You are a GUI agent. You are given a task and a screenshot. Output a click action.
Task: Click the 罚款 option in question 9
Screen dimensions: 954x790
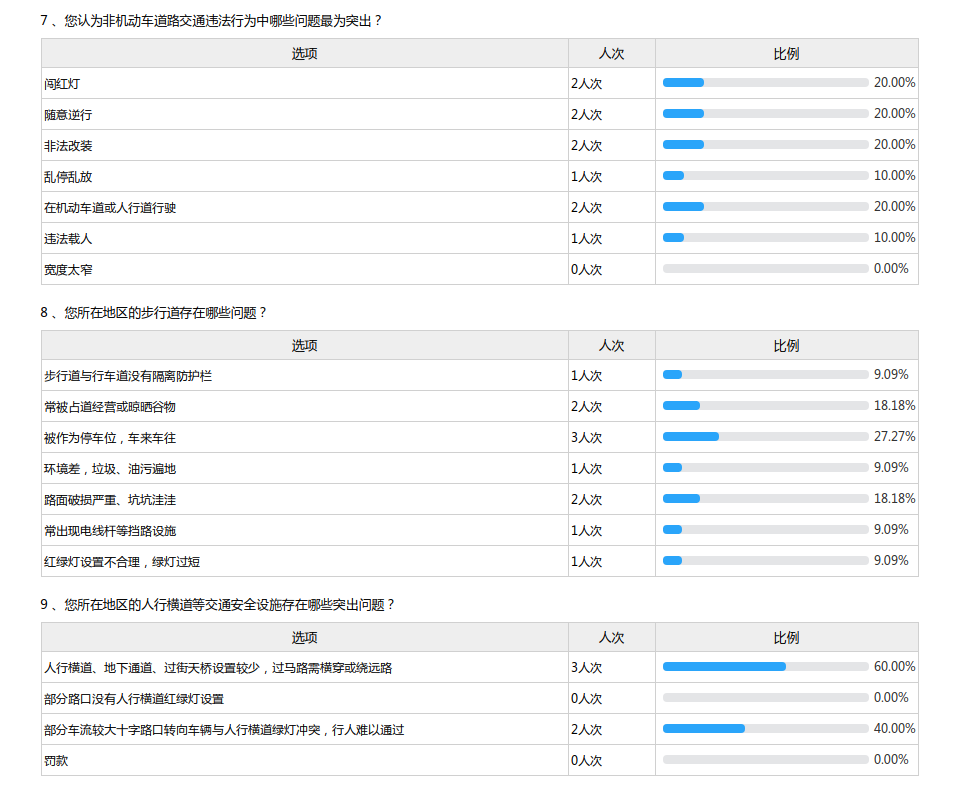pos(56,761)
